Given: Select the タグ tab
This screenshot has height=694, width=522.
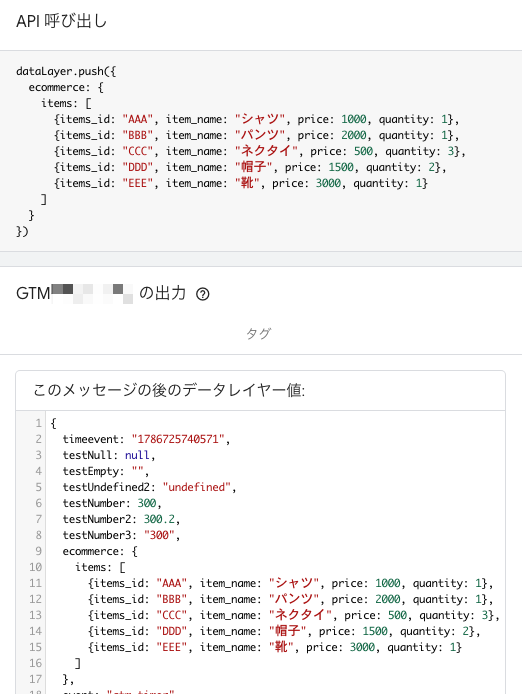Looking at the screenshot, I should tap(258, 333).
